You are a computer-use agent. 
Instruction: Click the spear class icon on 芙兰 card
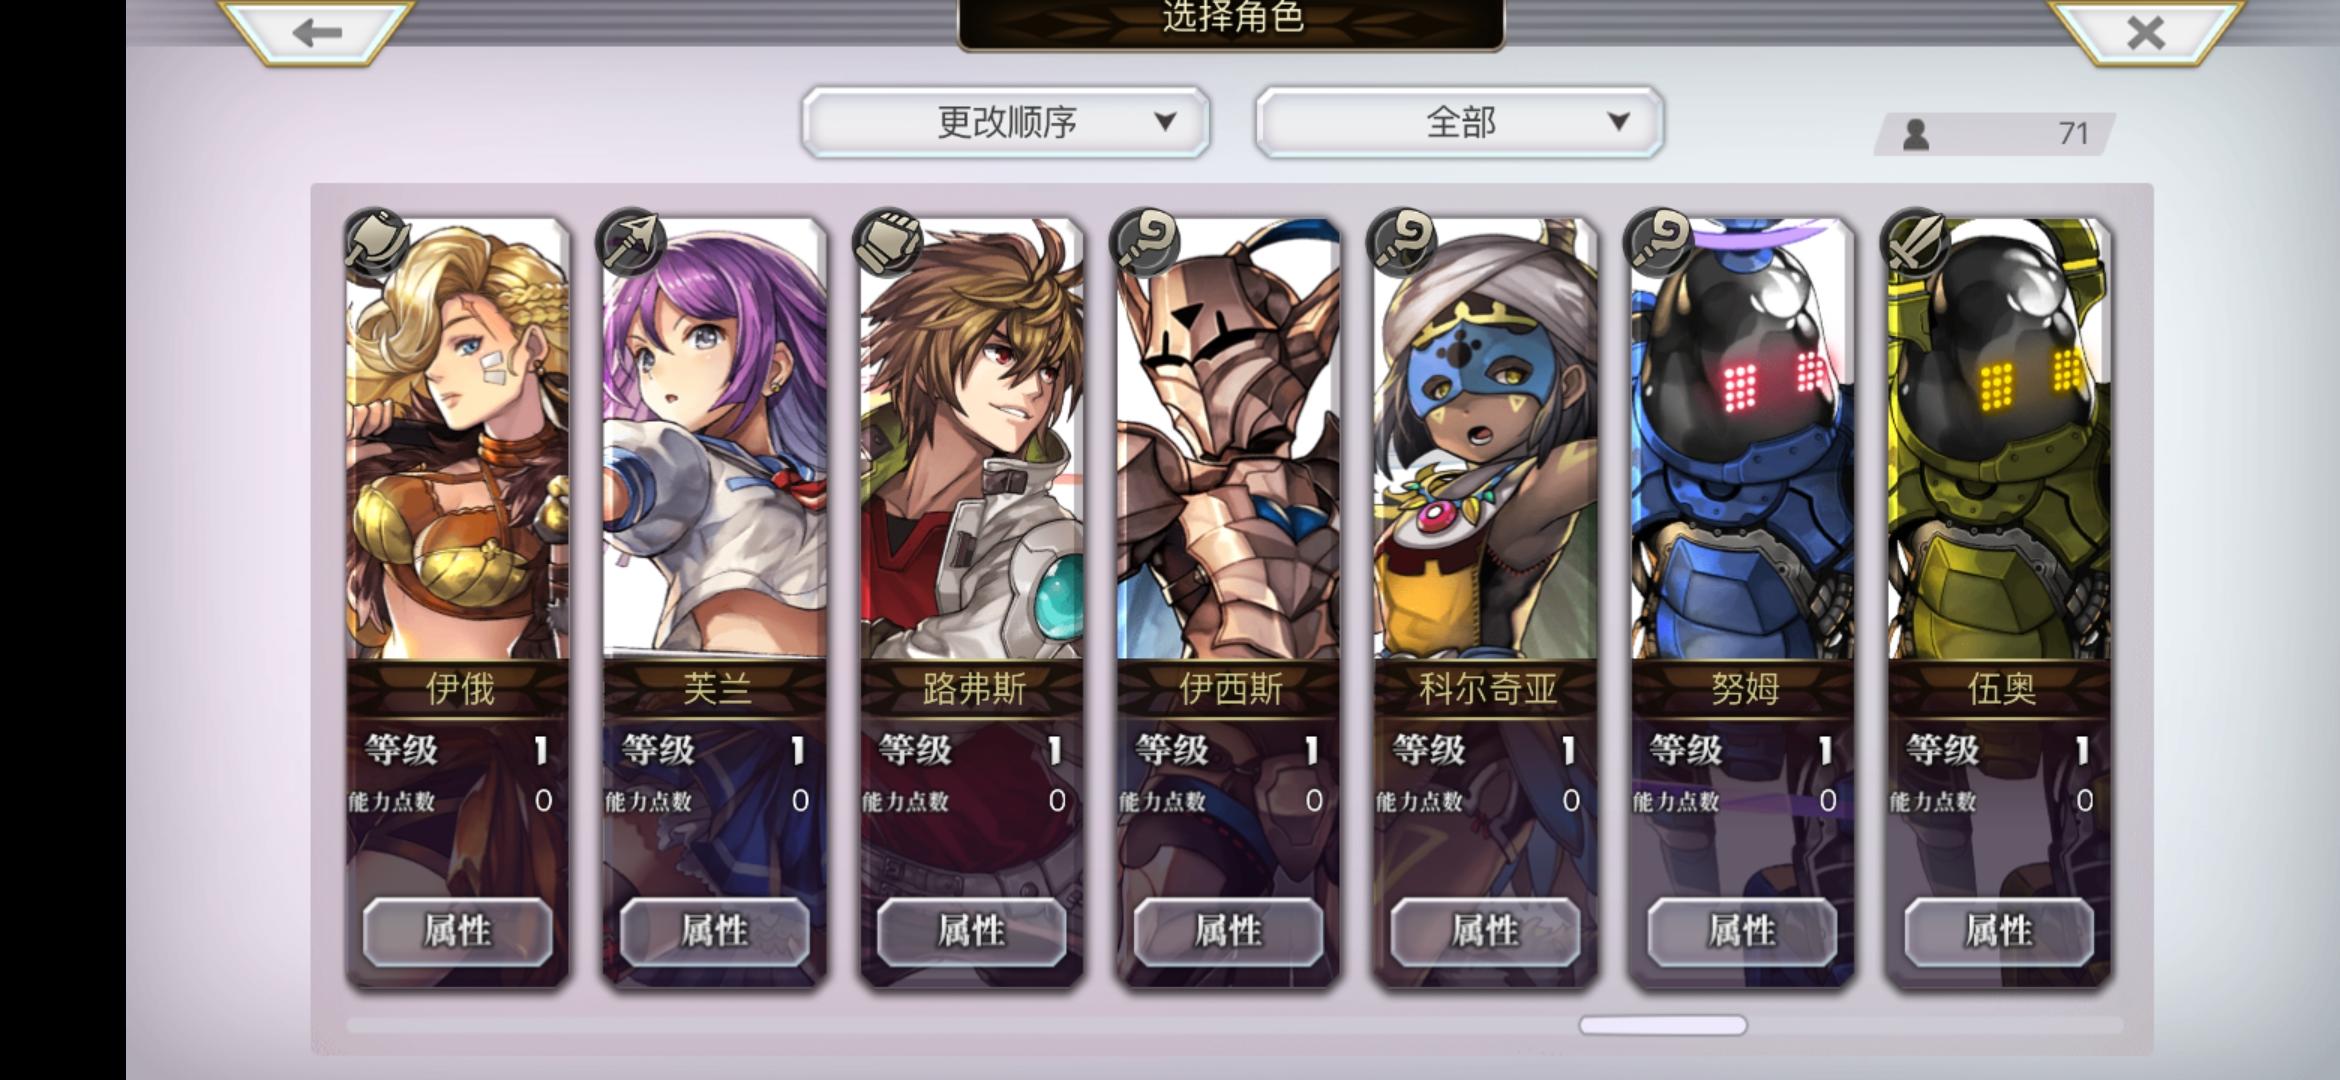(629, 242)
